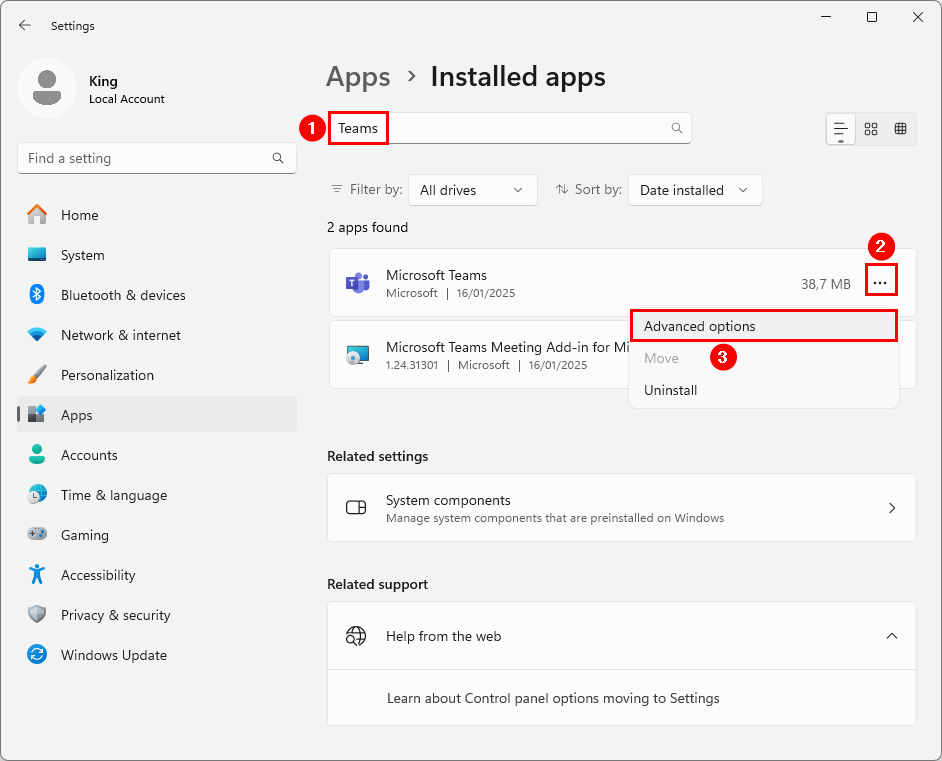The image size is (942, 761).
Task: Go to Privacy & security settings
Action: pyautogui.click(x=115, y=615)
